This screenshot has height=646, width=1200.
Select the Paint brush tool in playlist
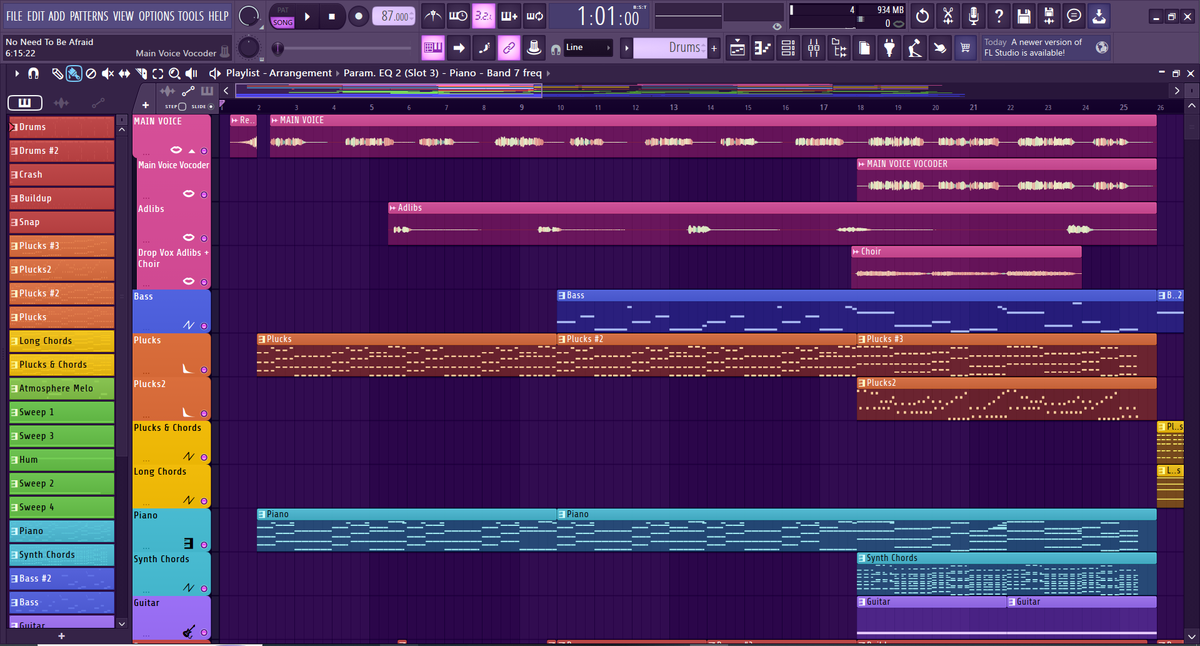tap(74, 73)
